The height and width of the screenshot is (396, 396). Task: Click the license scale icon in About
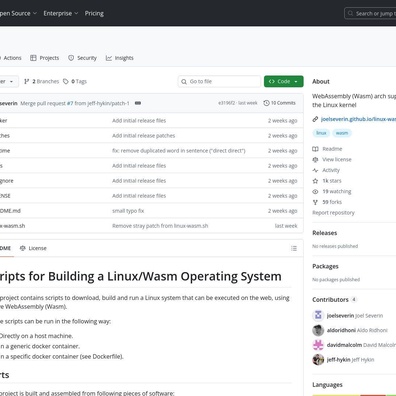(x=315, y=159)
